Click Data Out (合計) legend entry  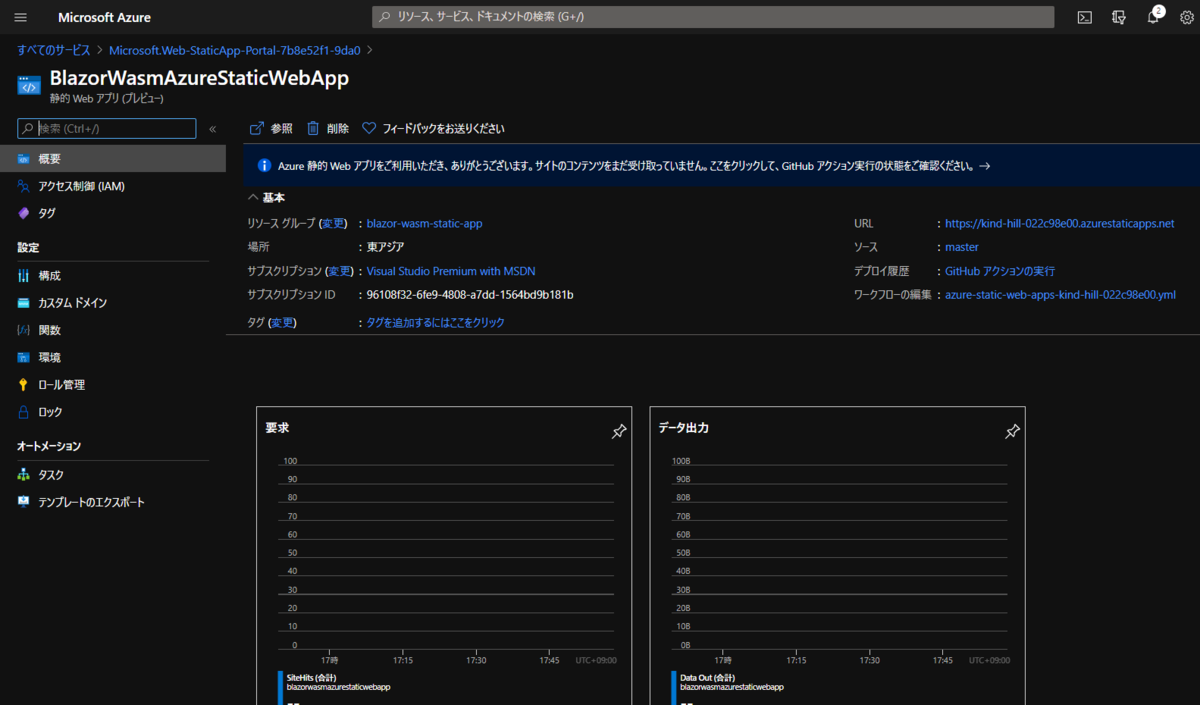click(708, 677)
